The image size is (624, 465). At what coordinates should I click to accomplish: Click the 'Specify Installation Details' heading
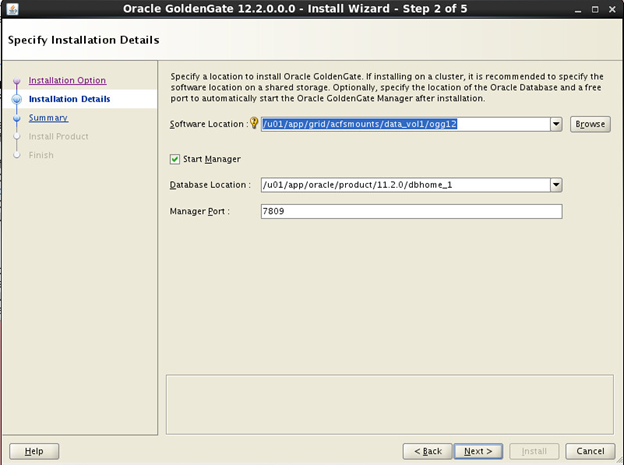(84, 40)
